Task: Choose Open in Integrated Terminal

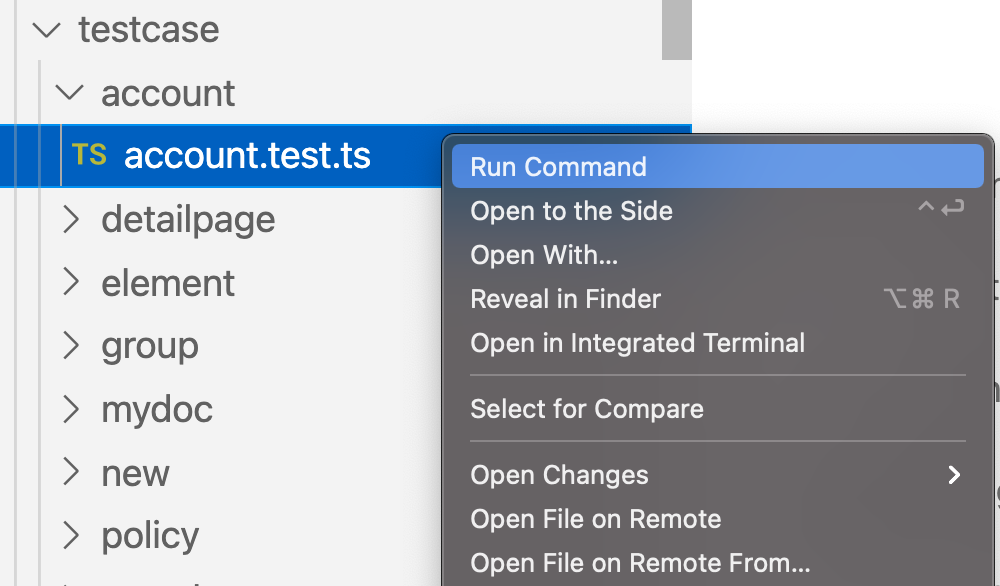Action: pos(637,343)
